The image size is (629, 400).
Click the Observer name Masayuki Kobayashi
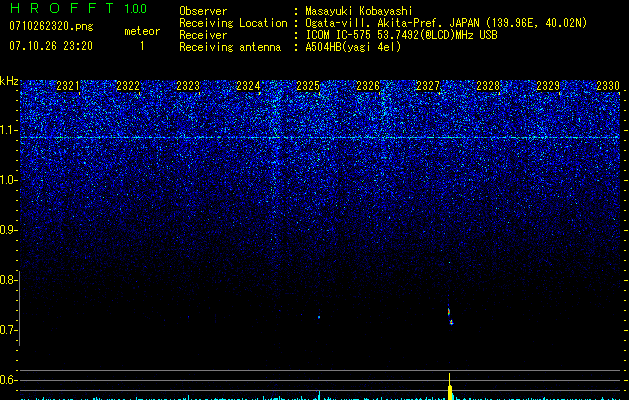click(x=359, y=11)
